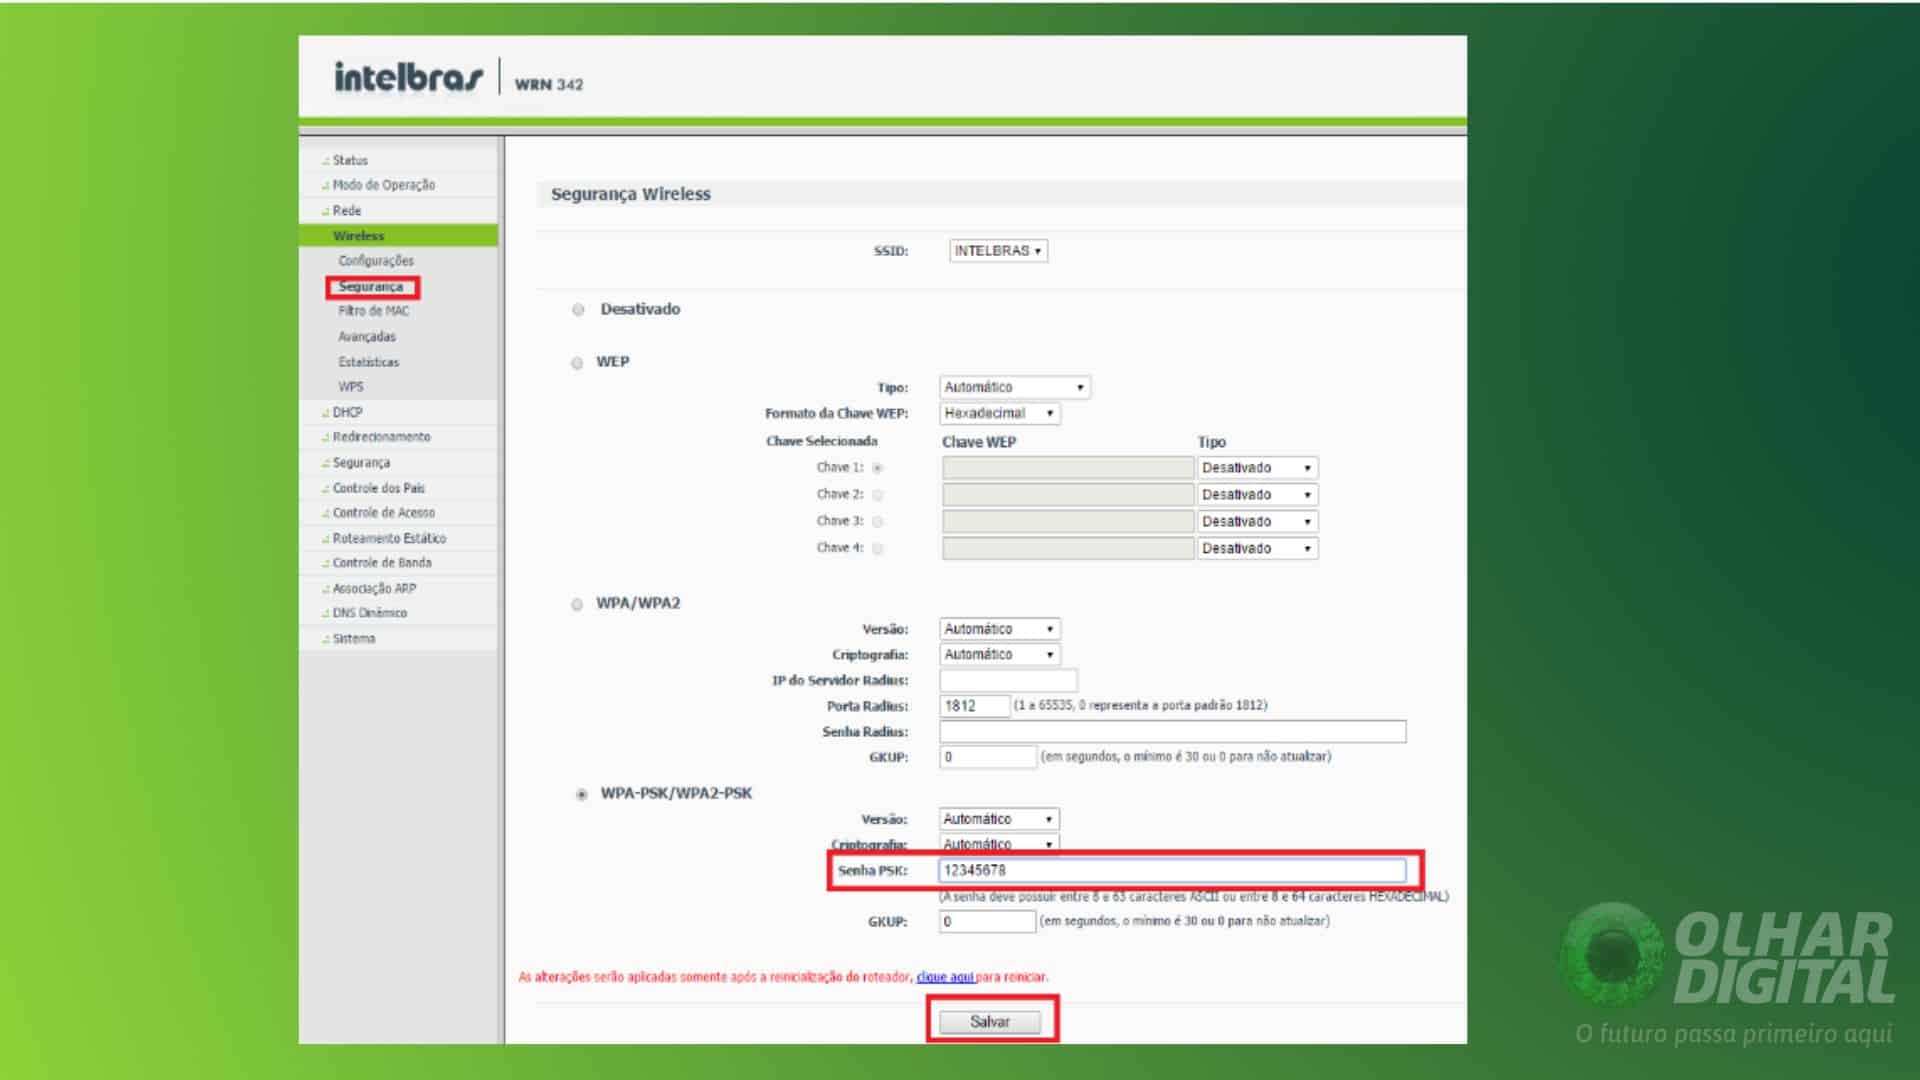Click Porta Radius field showing 1812
The height and width of the screenshot is (1080, 1920).
pos(975,706)
